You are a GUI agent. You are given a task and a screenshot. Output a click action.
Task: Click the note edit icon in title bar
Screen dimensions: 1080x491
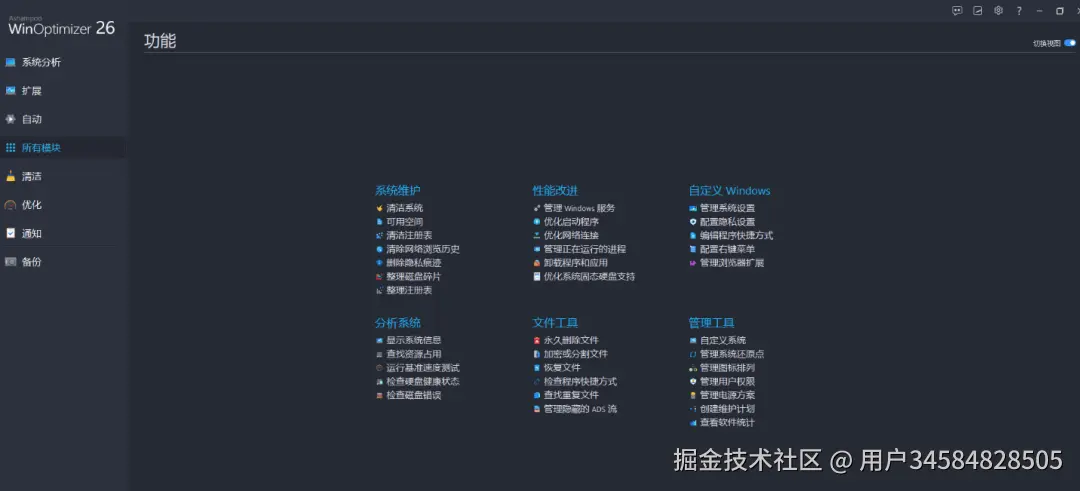[977, 10]
